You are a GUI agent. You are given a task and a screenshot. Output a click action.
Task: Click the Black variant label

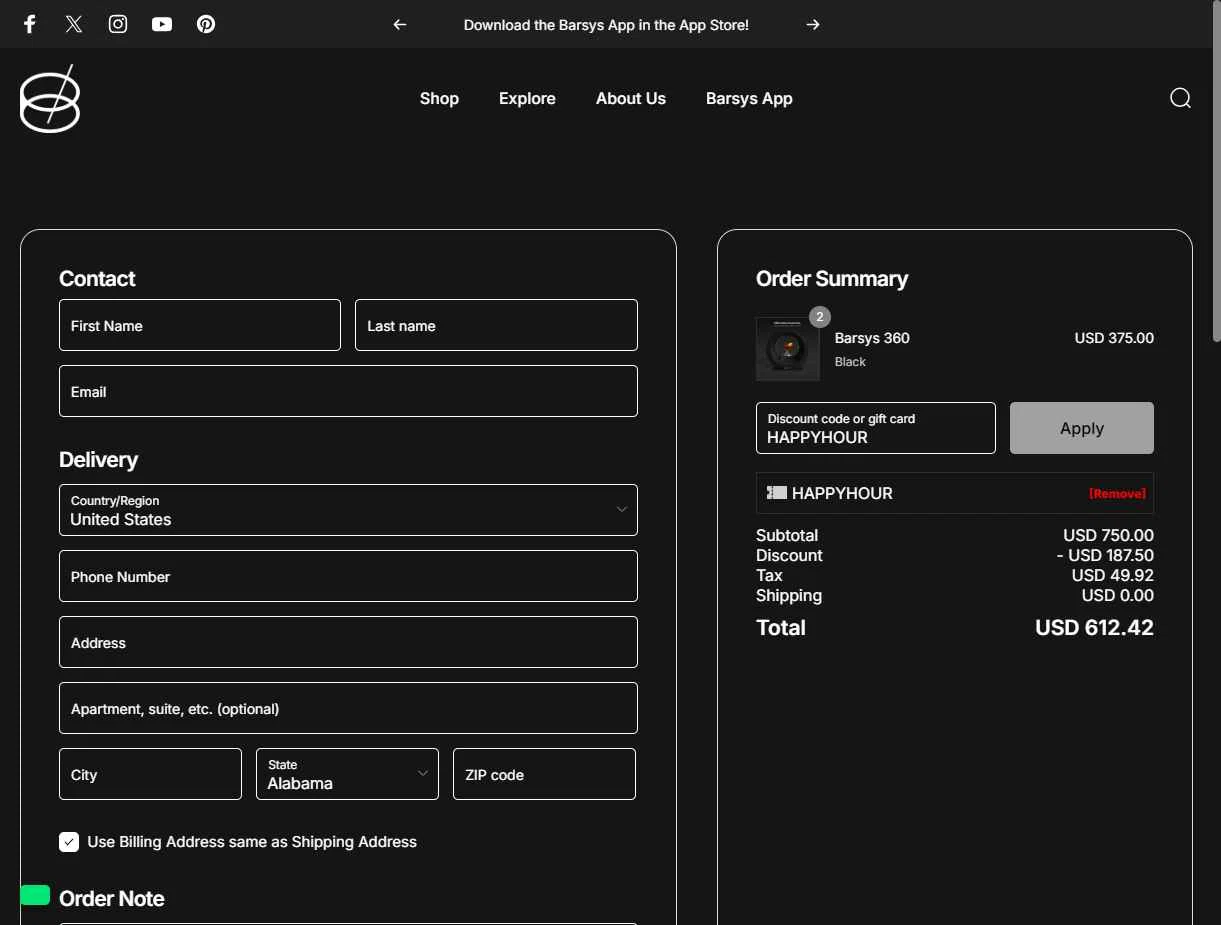850,362
